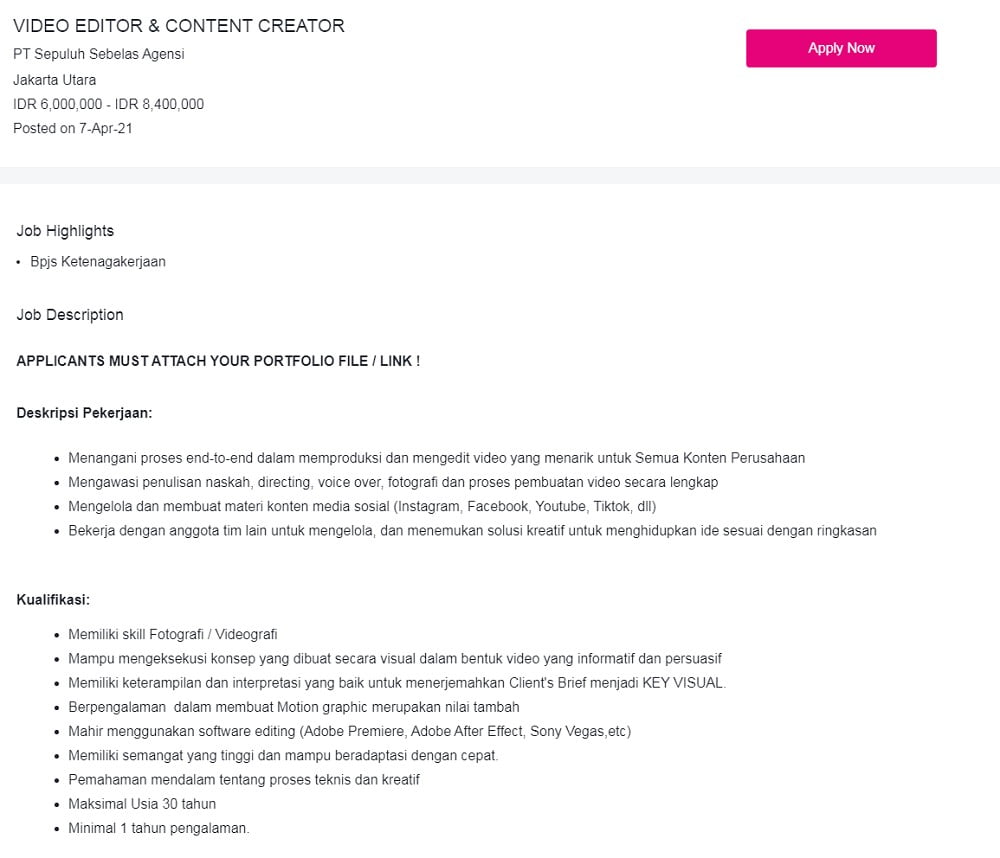Click the Job Description section heading
The height and width of the screenshot is (858, 1000).
[x=70, y=314]
